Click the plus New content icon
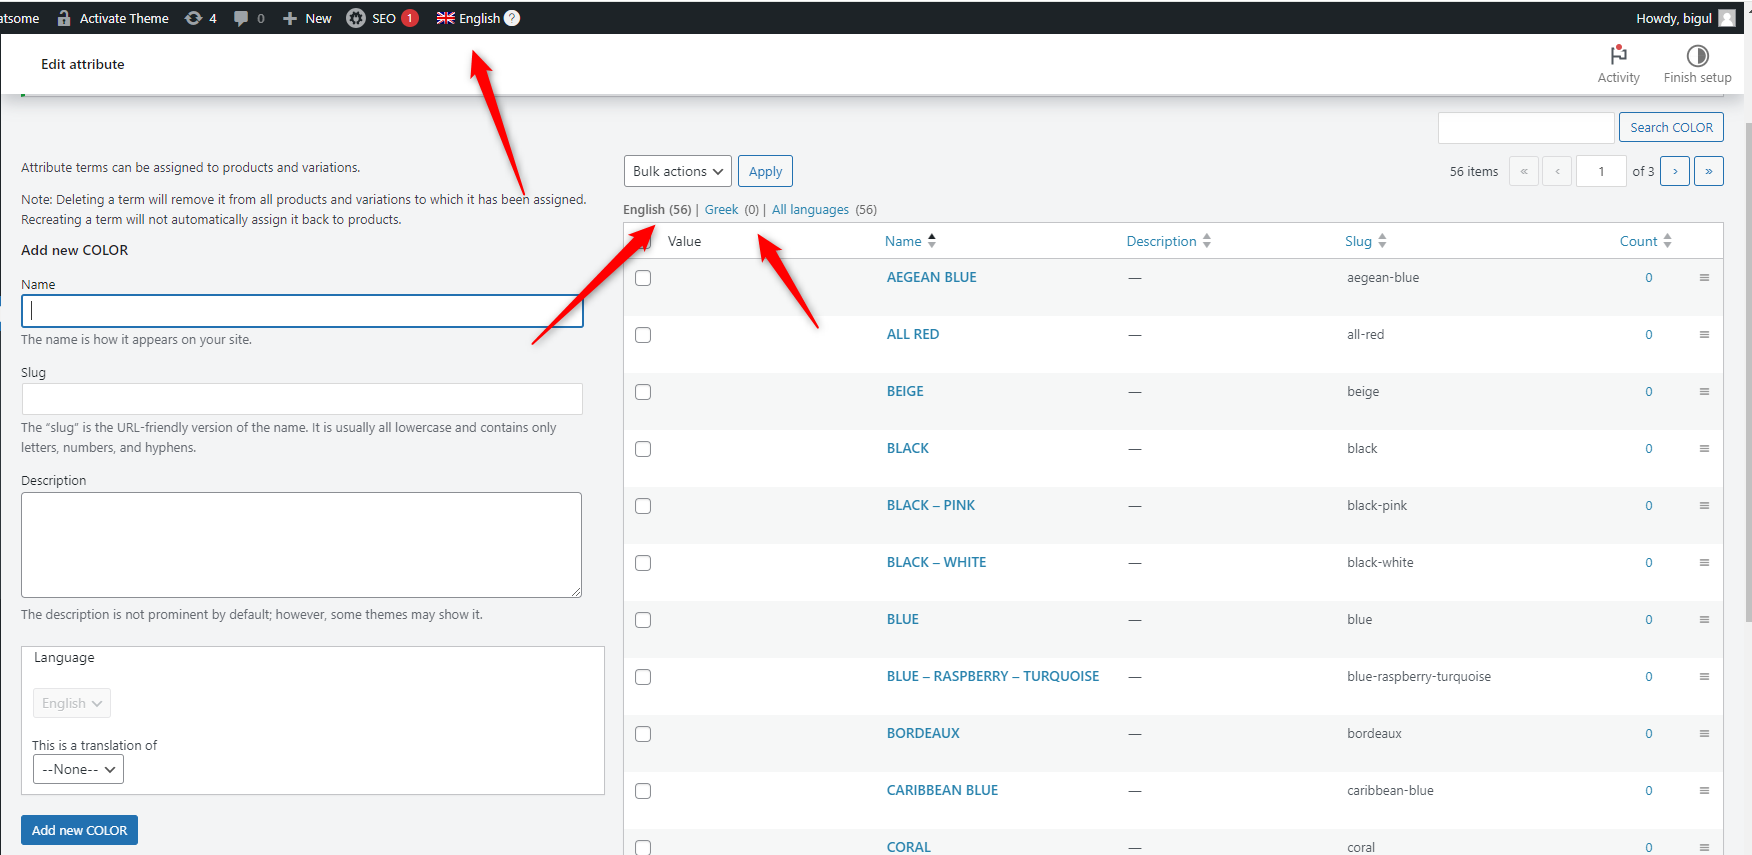The image size is (1752, 855). pos(290,18)
